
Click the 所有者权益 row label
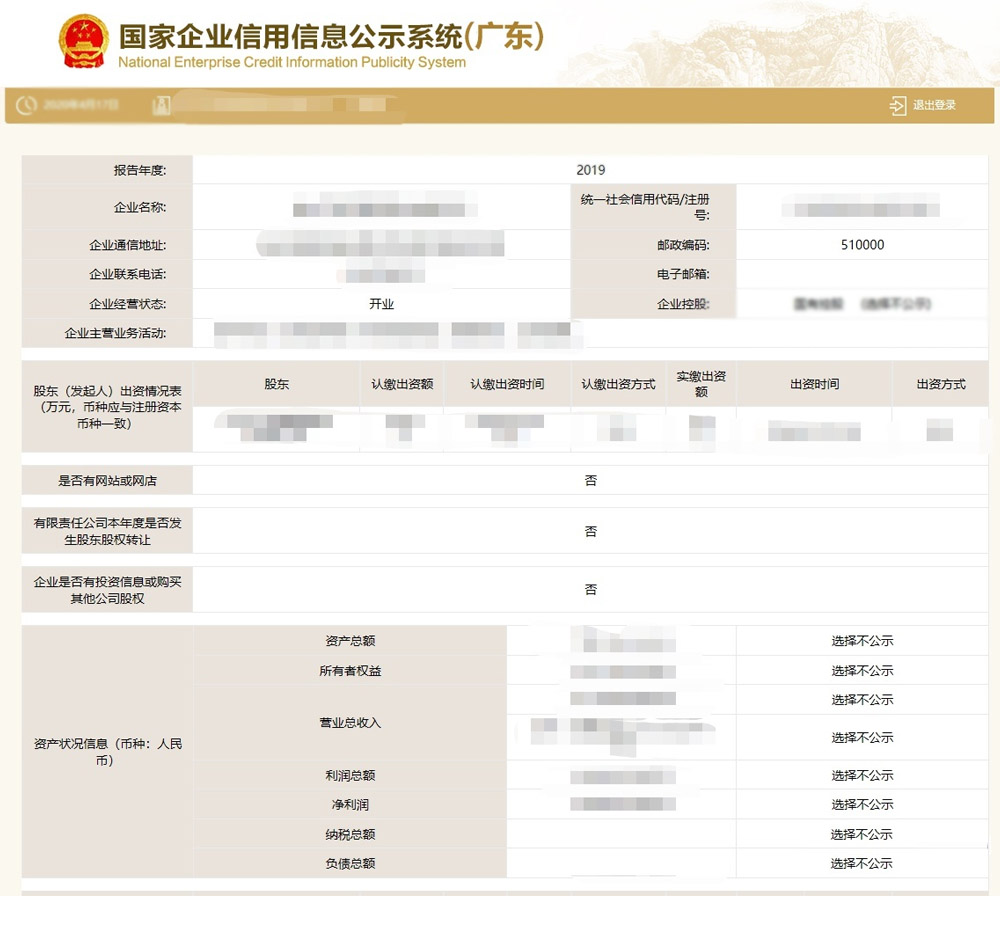(350, 671)
